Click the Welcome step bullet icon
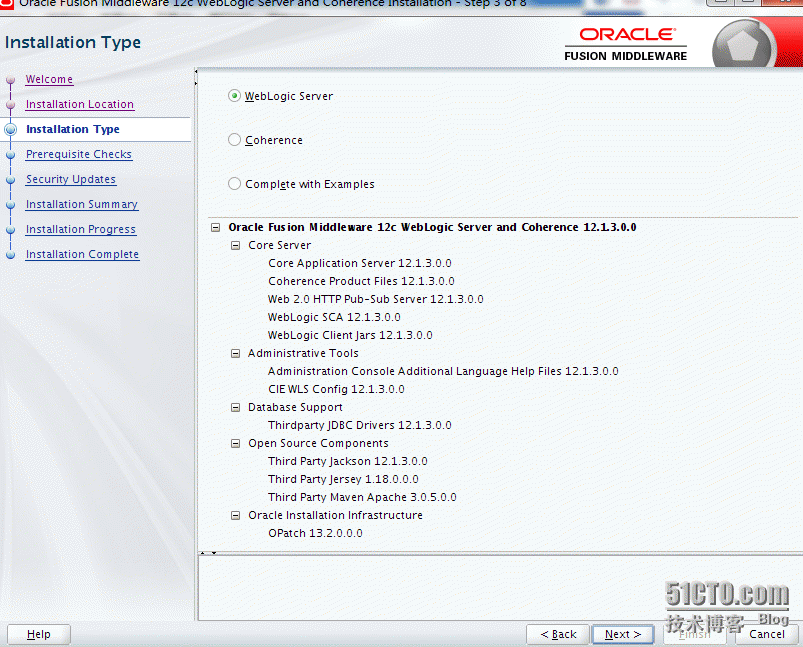The height and width of the screenshot is (647, 803). pos(11,80)
